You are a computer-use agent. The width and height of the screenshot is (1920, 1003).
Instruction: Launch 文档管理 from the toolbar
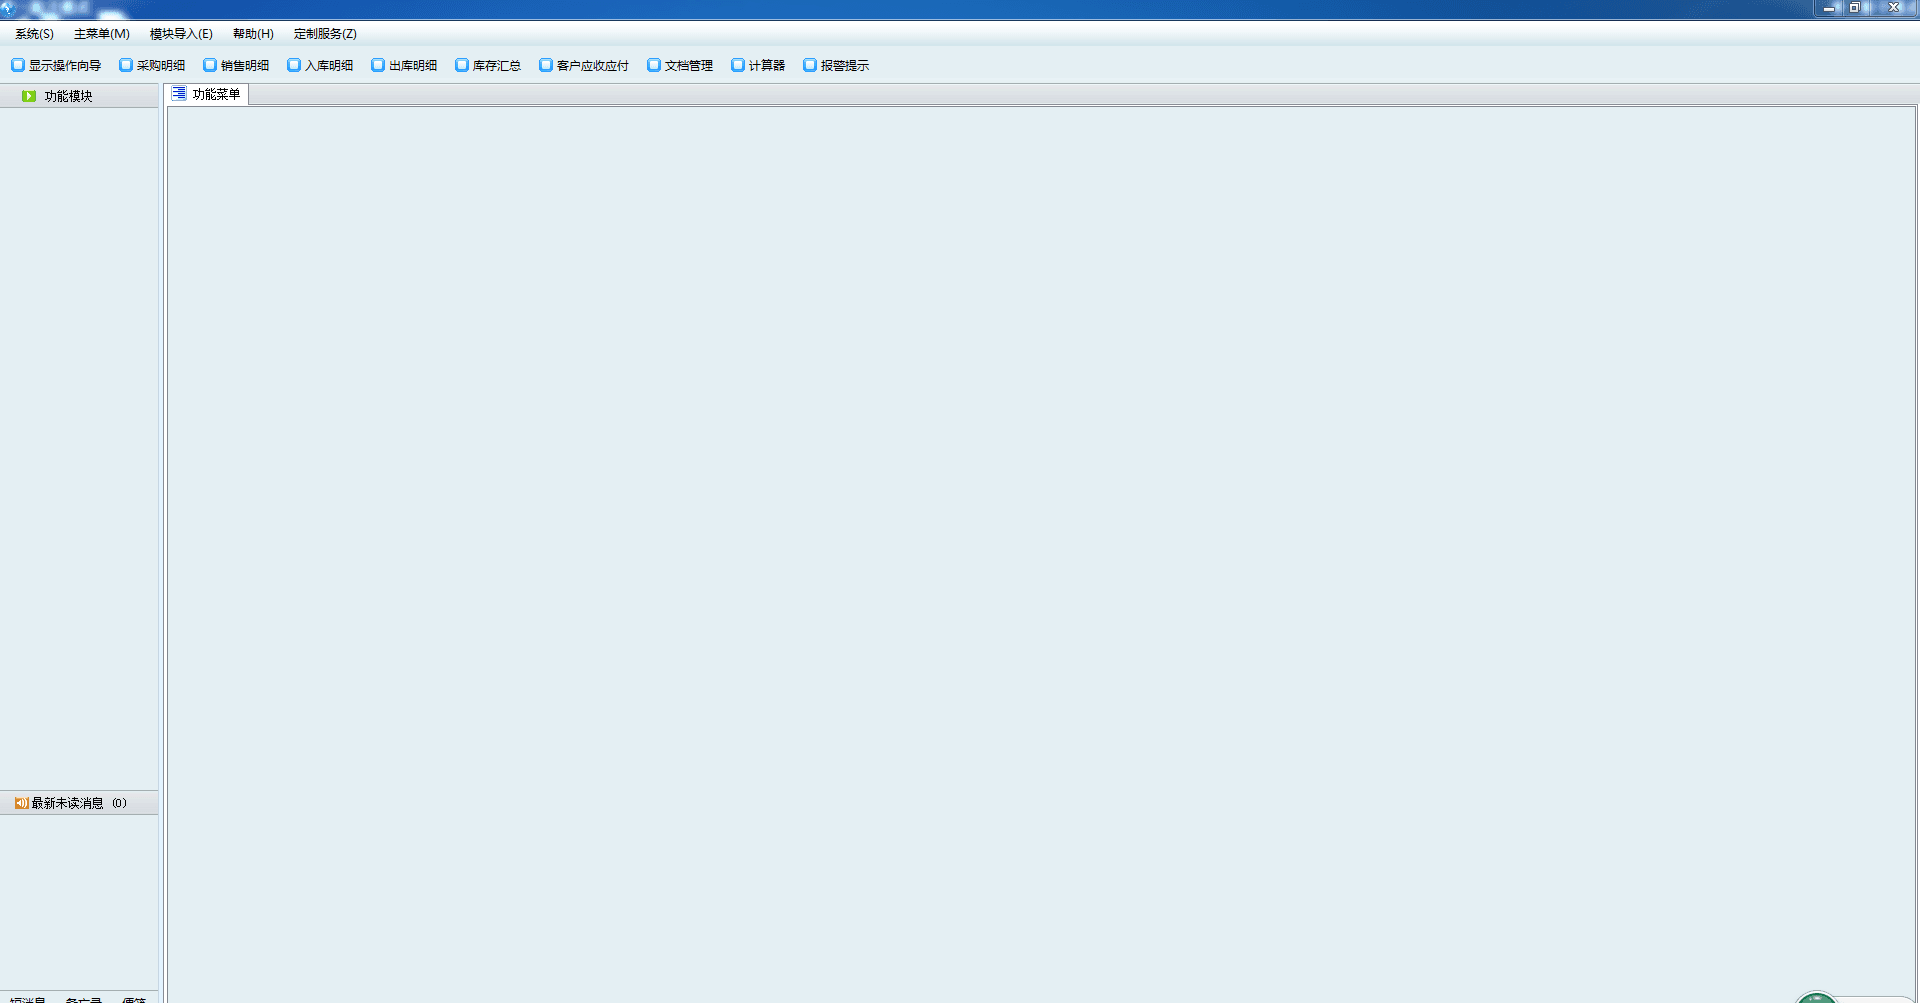pos(680,66)
